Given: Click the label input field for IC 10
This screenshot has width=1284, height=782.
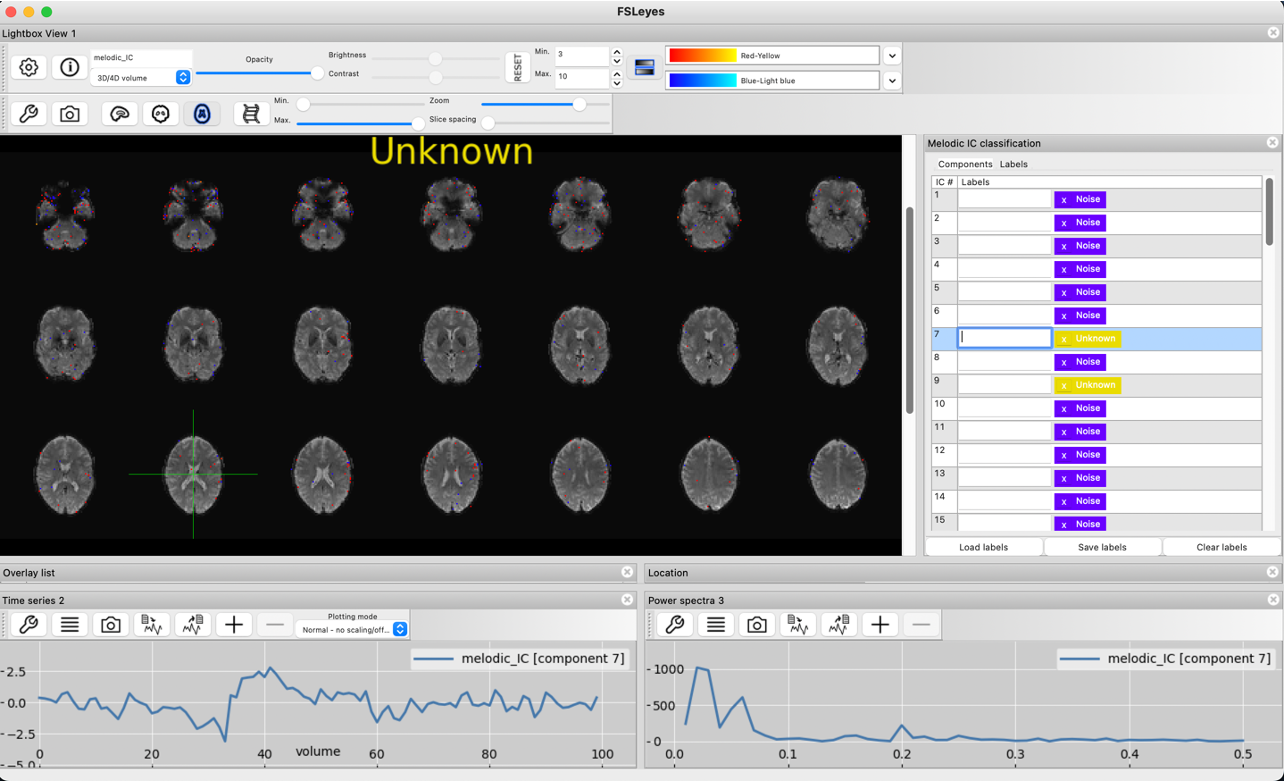Looking at the screenshot, I should (x=1004, y=408).
